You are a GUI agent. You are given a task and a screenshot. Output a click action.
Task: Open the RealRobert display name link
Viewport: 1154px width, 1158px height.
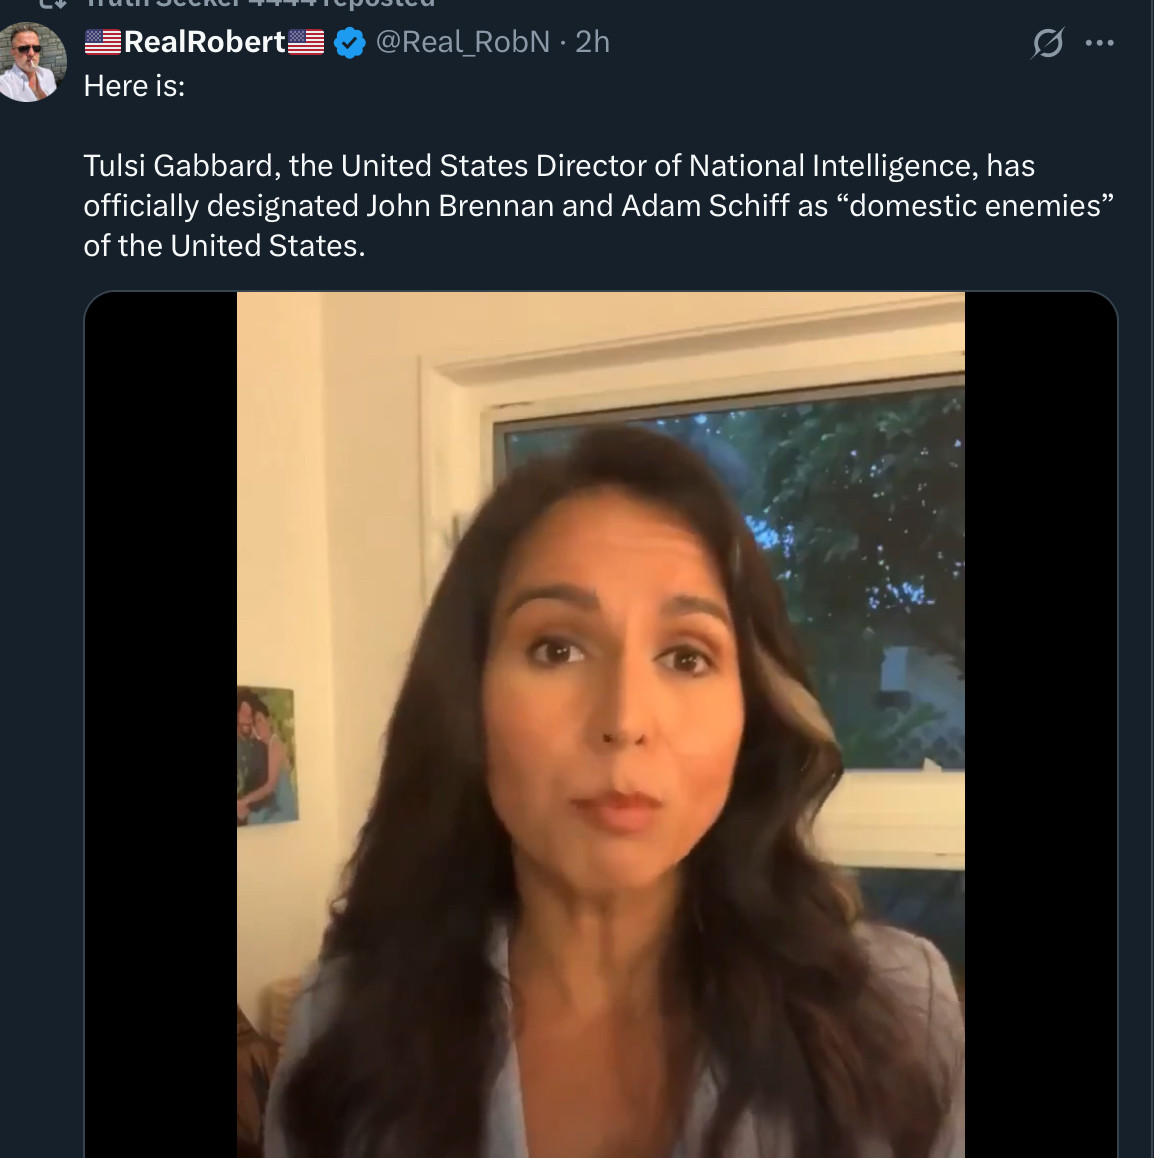204,42
